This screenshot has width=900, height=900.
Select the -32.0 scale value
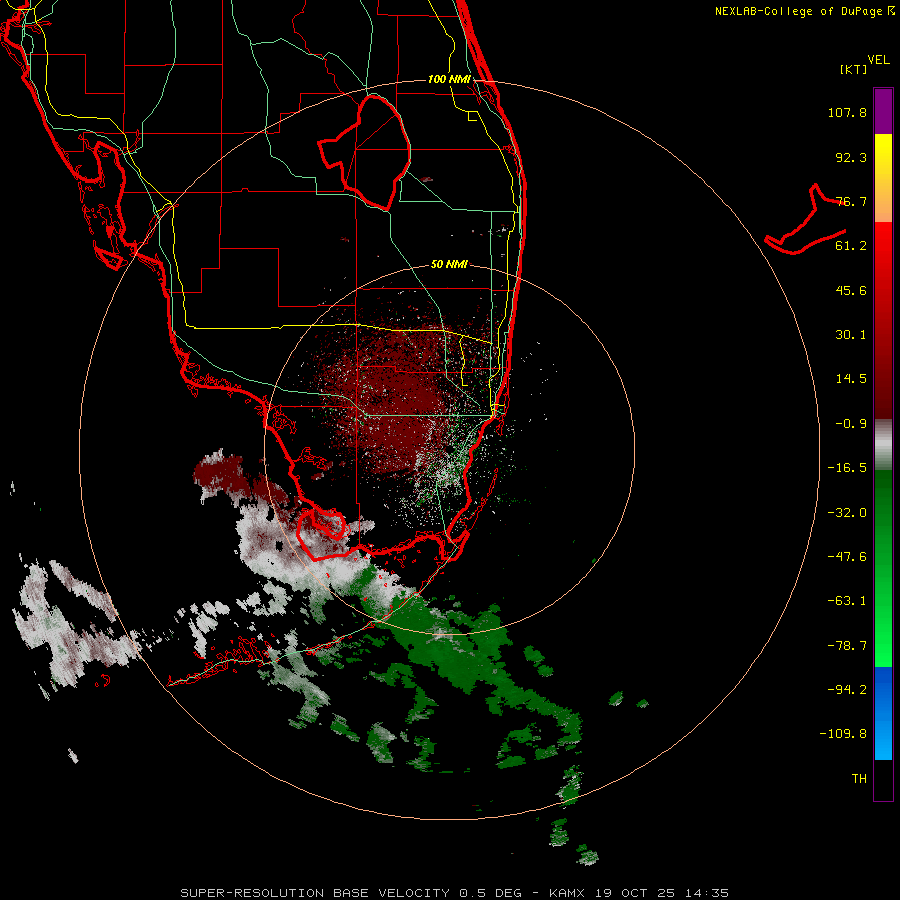[x=847, y=513]
